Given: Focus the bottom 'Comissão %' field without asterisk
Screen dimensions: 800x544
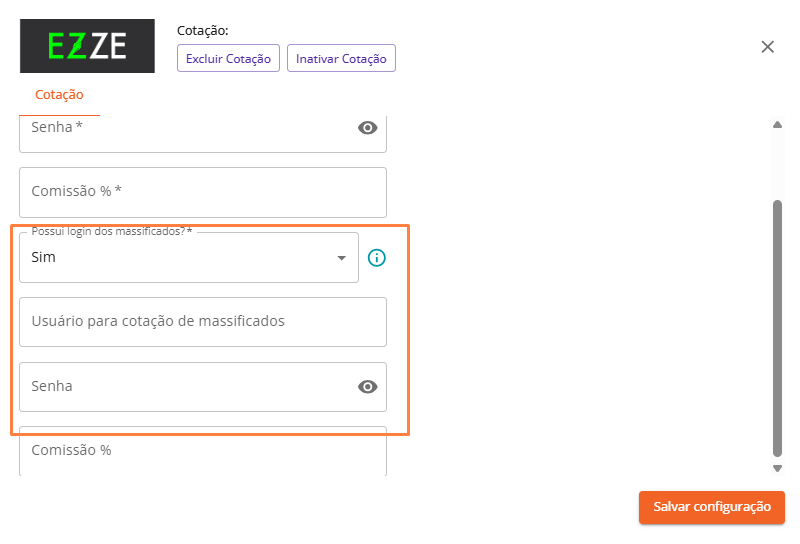Looking at the screenshot, I should point(203,451).
